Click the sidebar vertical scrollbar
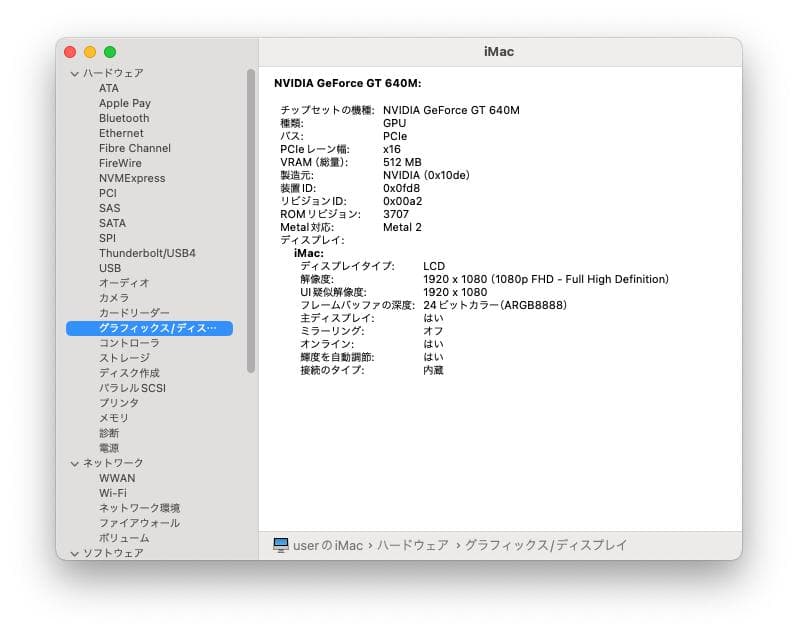 (250, 221)
